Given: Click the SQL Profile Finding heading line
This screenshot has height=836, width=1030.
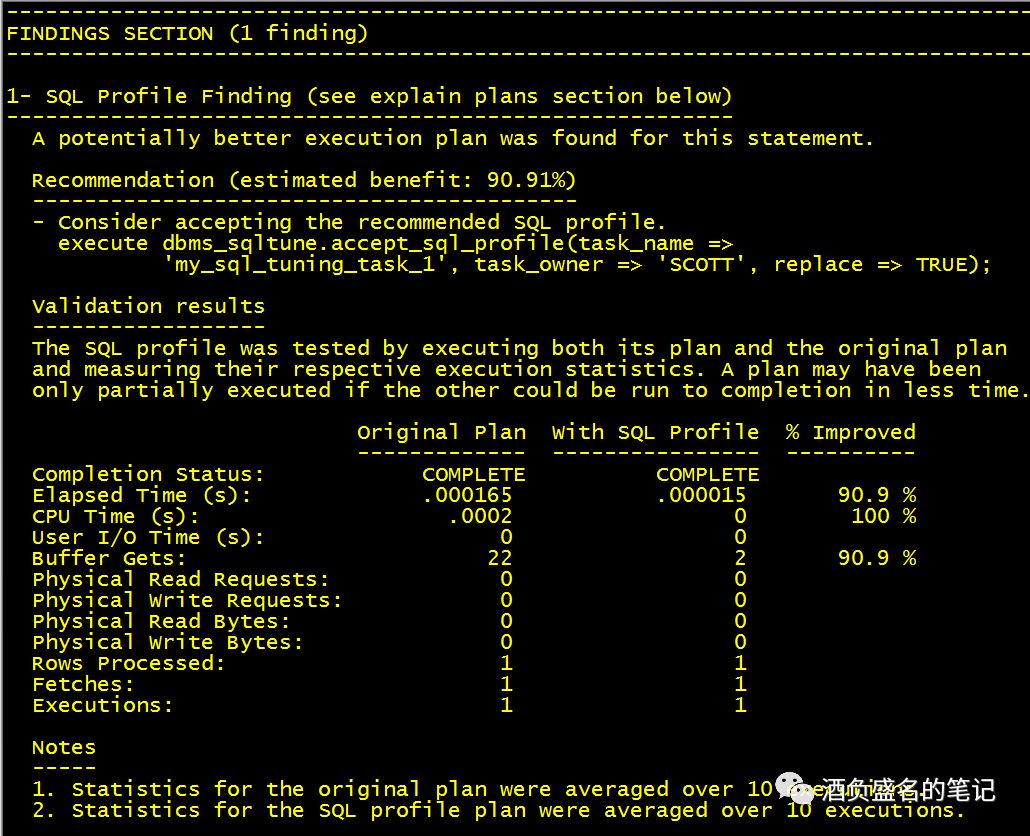Looking at the screenshot, I should [x=370, y=95].
